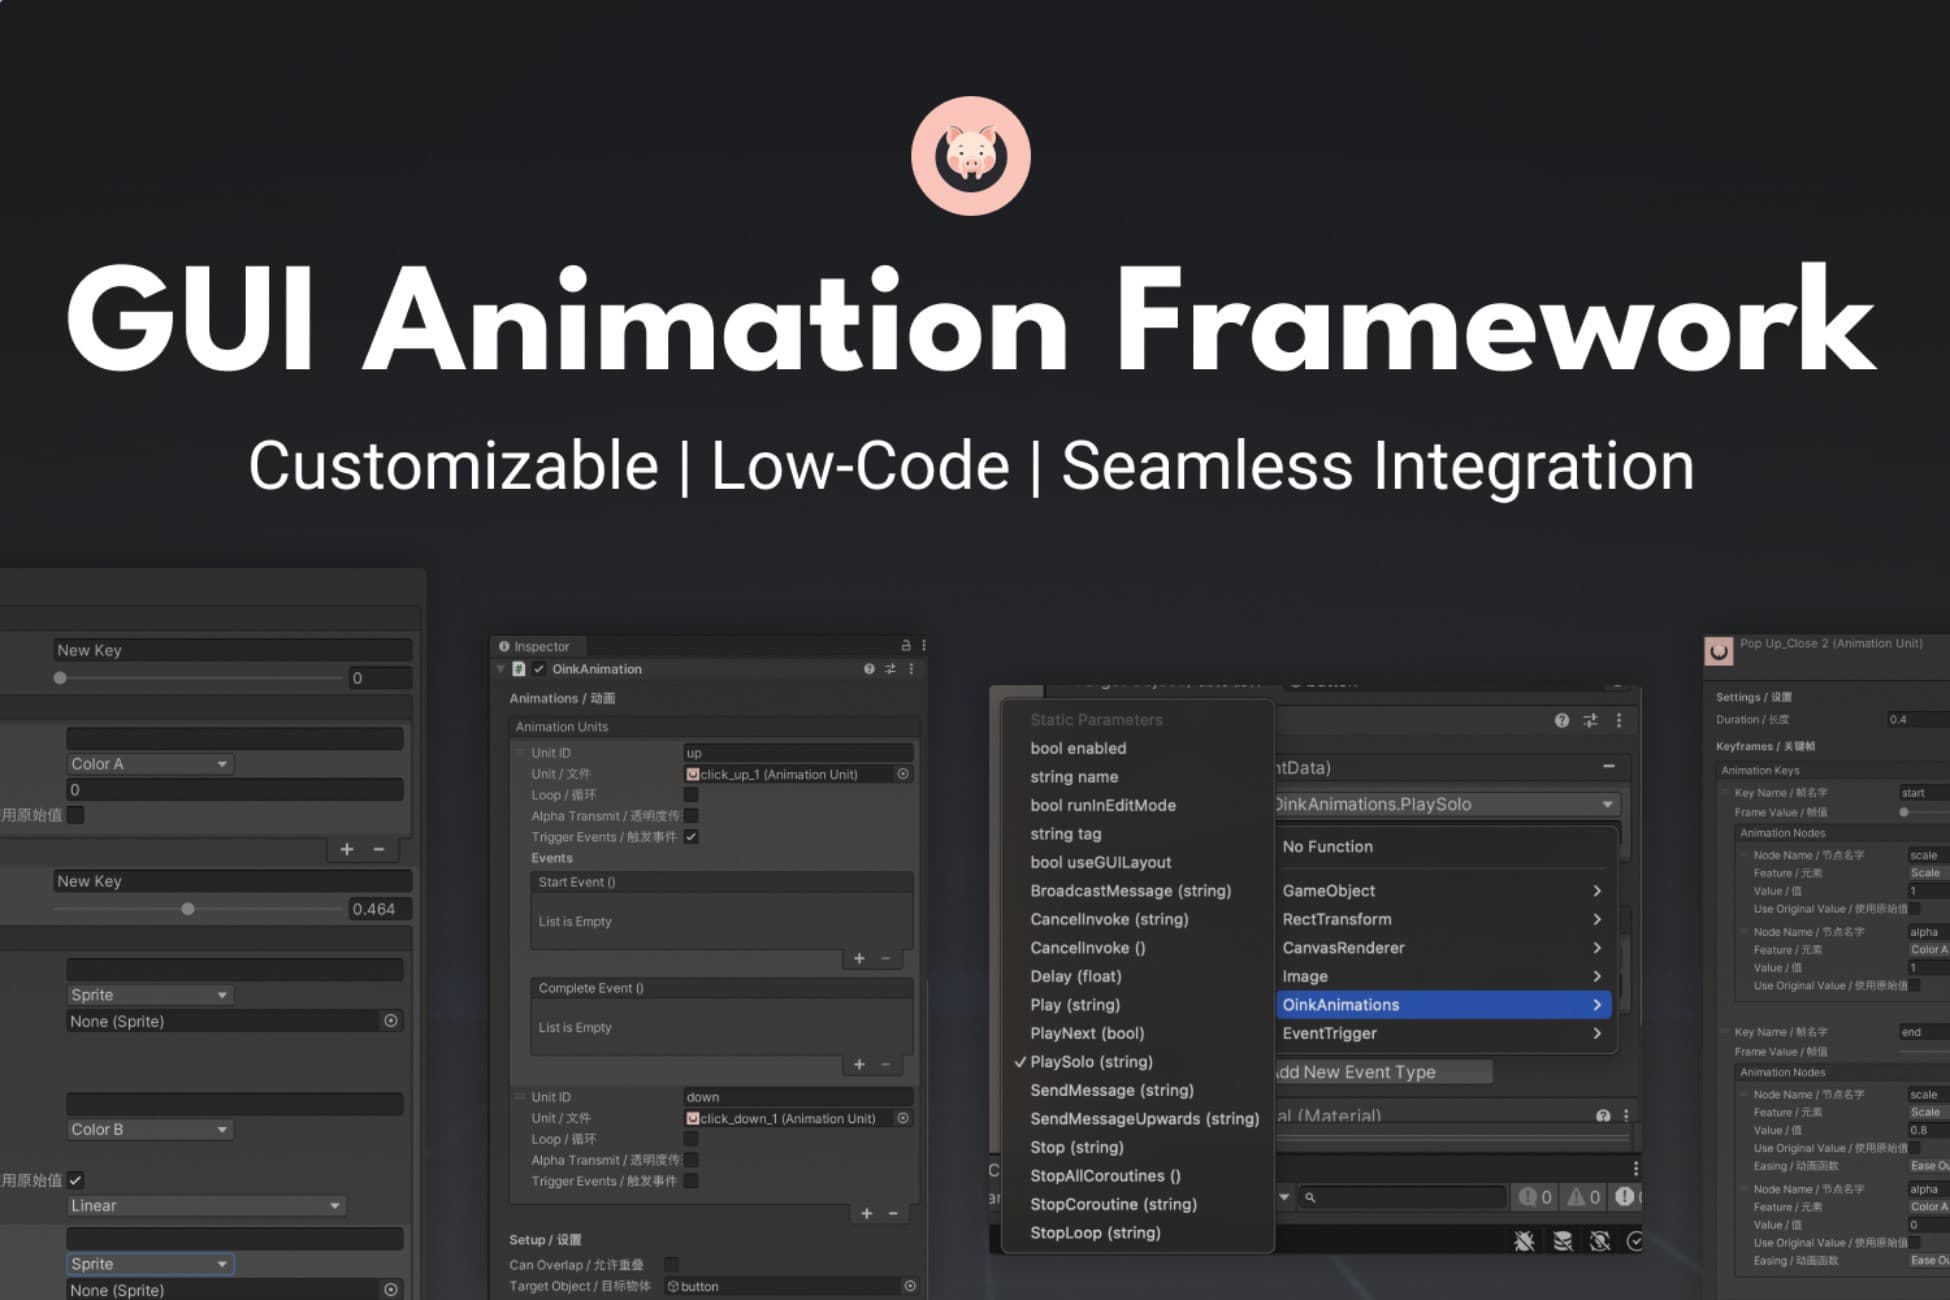Remove event with minus beside ntData)
This screenshot has height=1300, width=1950.
1609,767
